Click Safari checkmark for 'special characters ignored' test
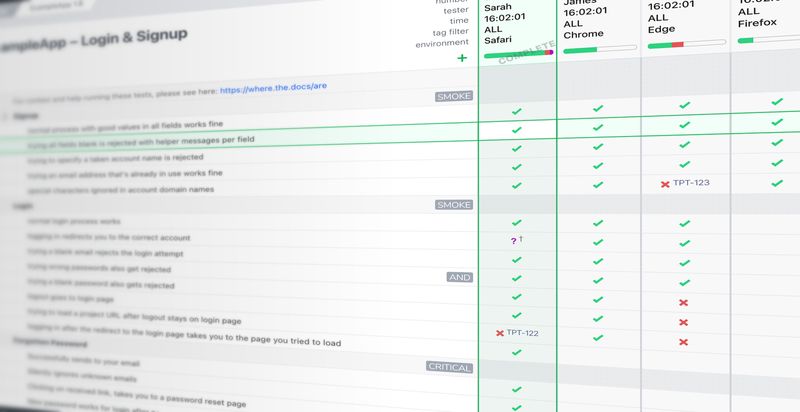The height and width of the screenshot is (412, 800). [517, 186]
